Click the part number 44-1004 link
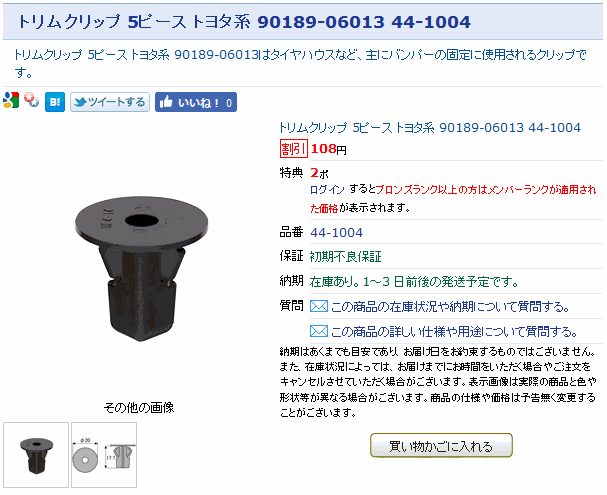The height and width of the screenshot is (495, 607). click(336, 233)
